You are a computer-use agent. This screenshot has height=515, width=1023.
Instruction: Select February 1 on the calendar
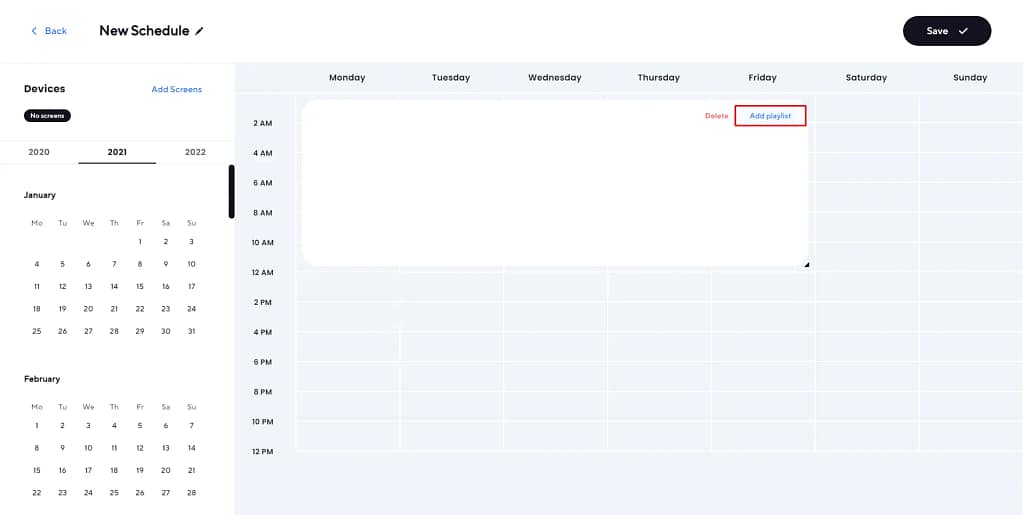(37, 426)
